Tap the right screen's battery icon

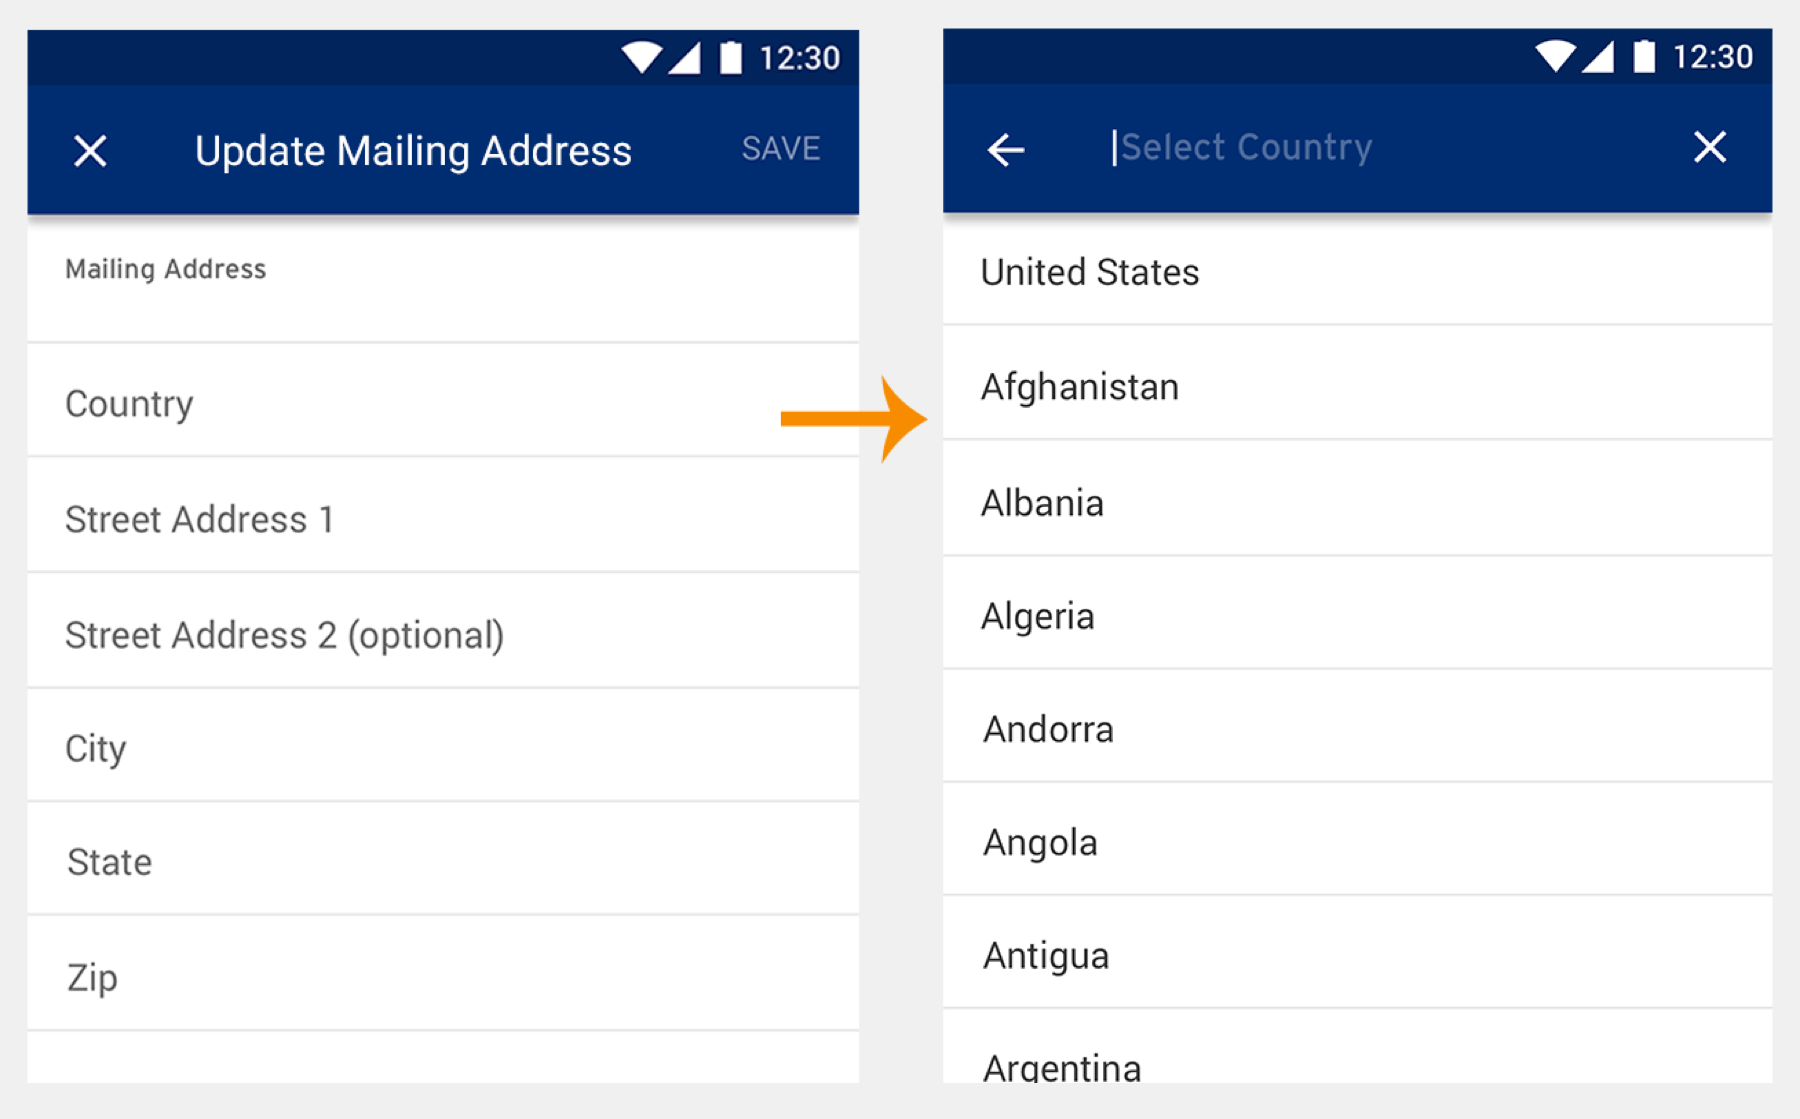(x=1643, y=57)
